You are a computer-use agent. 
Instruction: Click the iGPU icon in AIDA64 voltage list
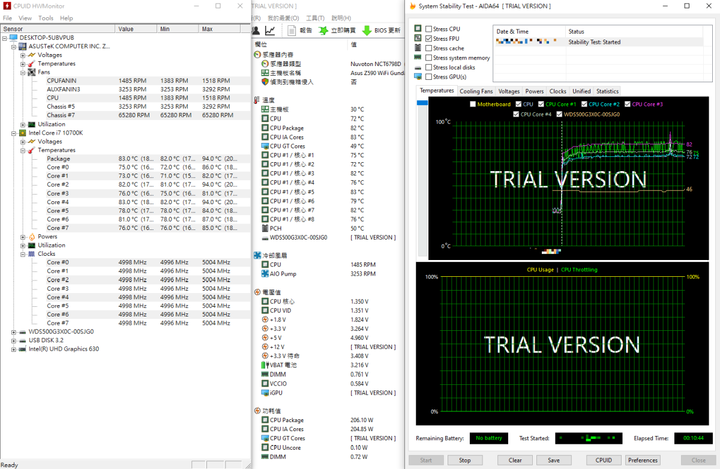(265, 393)
